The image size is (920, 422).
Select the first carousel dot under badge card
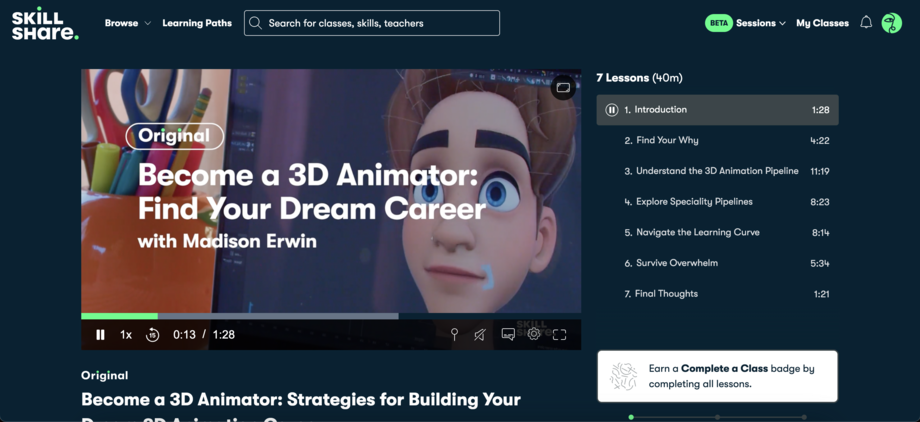[631, 417]
